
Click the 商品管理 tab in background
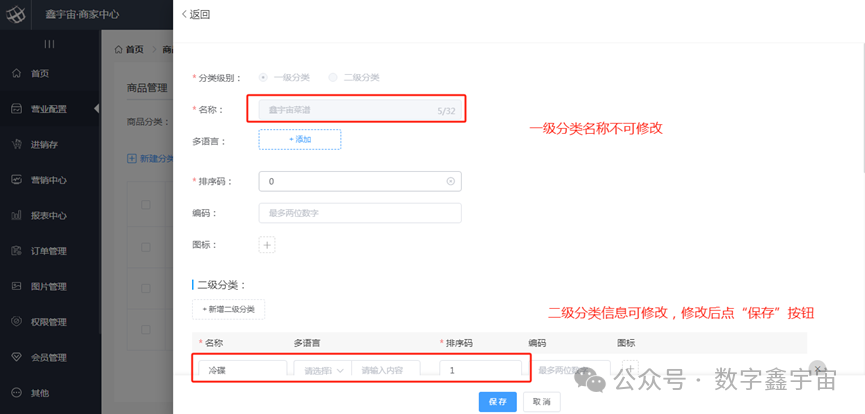[147, 88]
